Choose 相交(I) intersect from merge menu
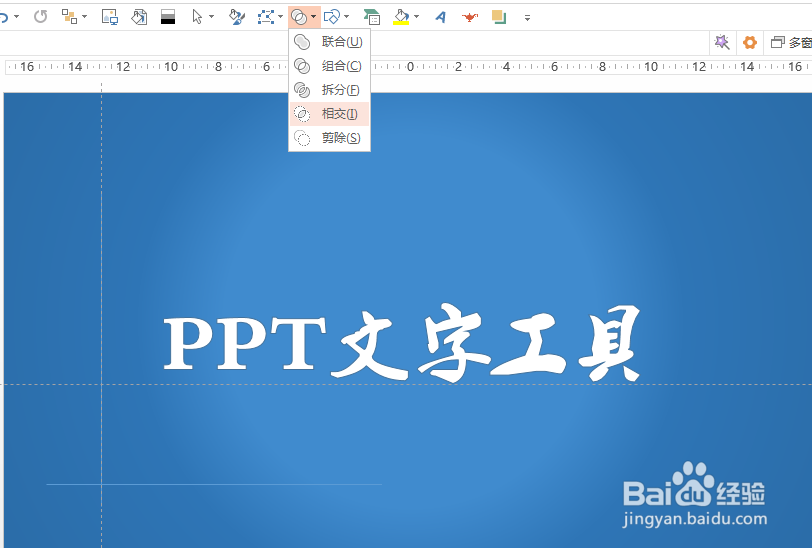The width and height of the screenshot is (812, 548). [x=329, y=114]
